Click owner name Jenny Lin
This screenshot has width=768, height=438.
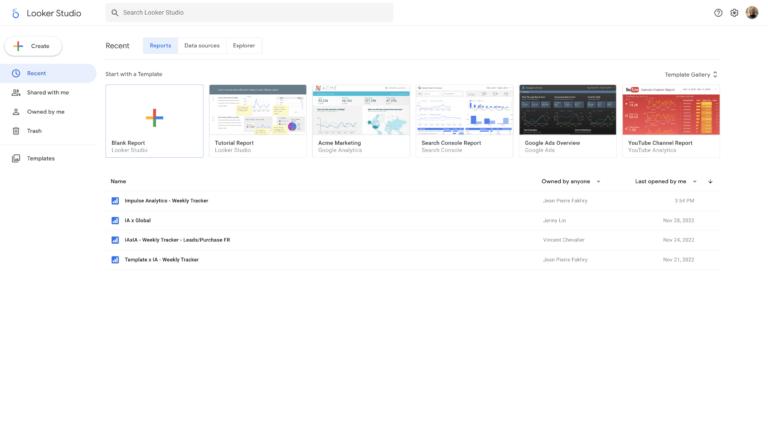pyautogui.click(x=554, y=220)
